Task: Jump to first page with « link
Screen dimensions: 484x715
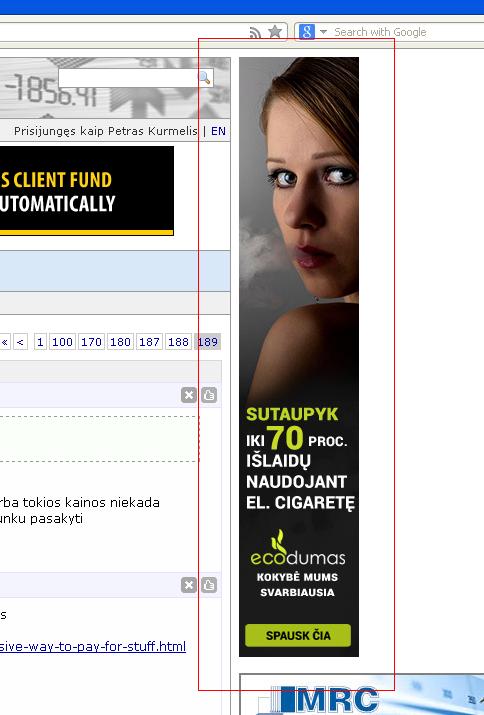Action: 5,342
